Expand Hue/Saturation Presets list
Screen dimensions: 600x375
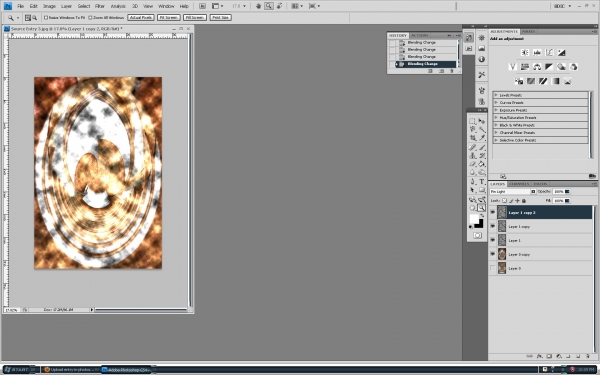[496, 117]
